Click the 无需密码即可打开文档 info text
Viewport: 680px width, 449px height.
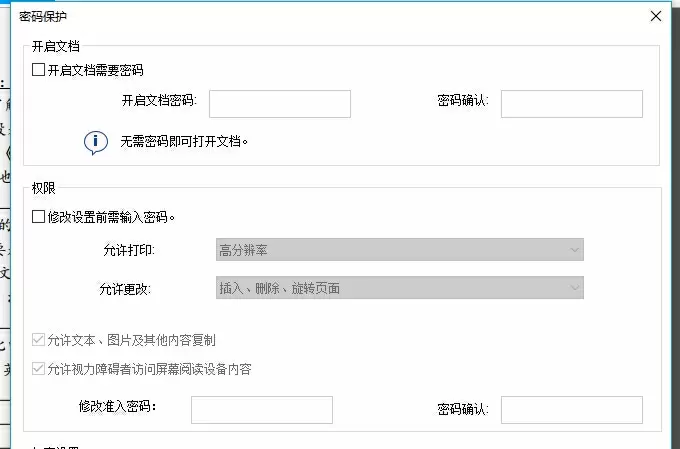184,142
